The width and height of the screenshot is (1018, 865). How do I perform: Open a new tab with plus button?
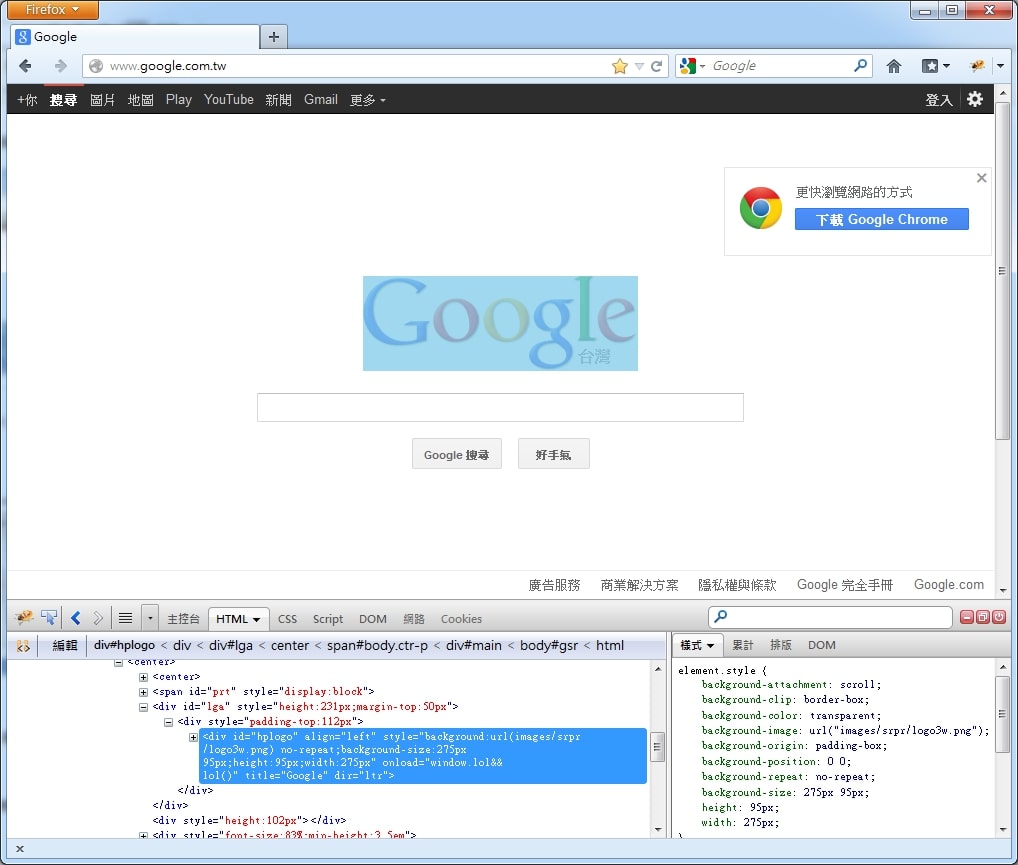(x=273, y=37)
